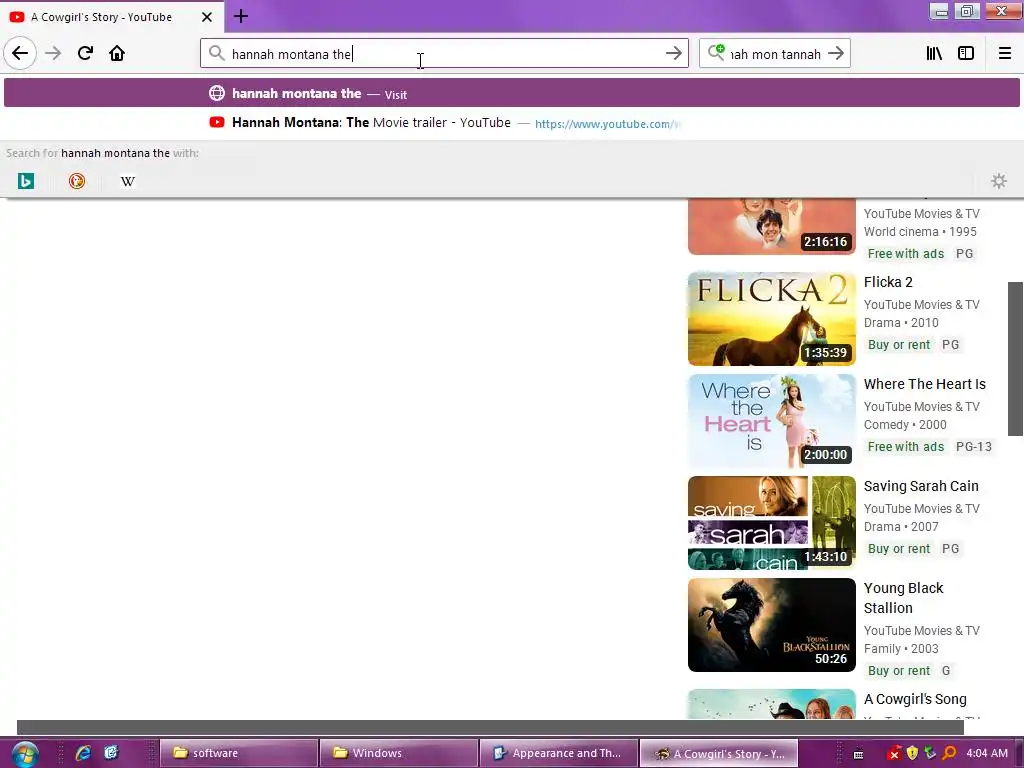Open the Library bookshelf icon
The width and height of the screenshot is (1024, 768).
coord(934,53)
